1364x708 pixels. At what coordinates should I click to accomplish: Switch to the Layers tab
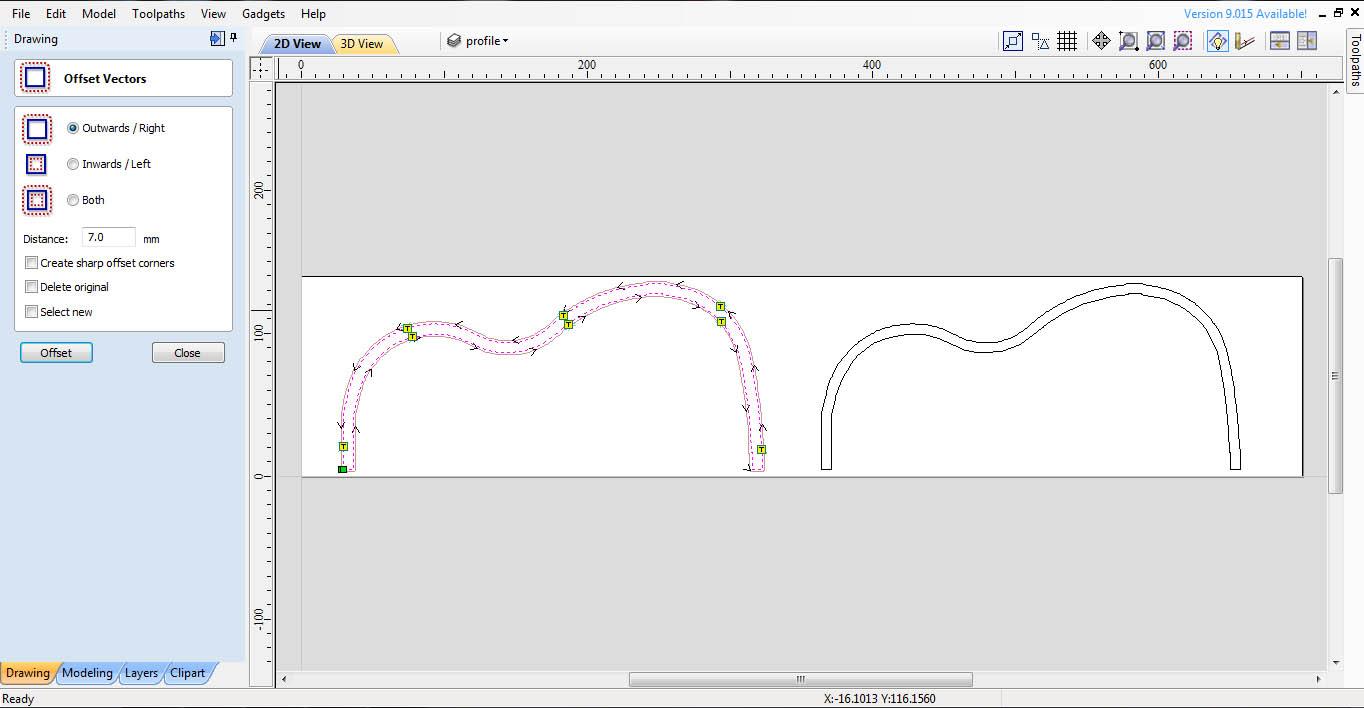pyautogui.click(x=141, y=673)
